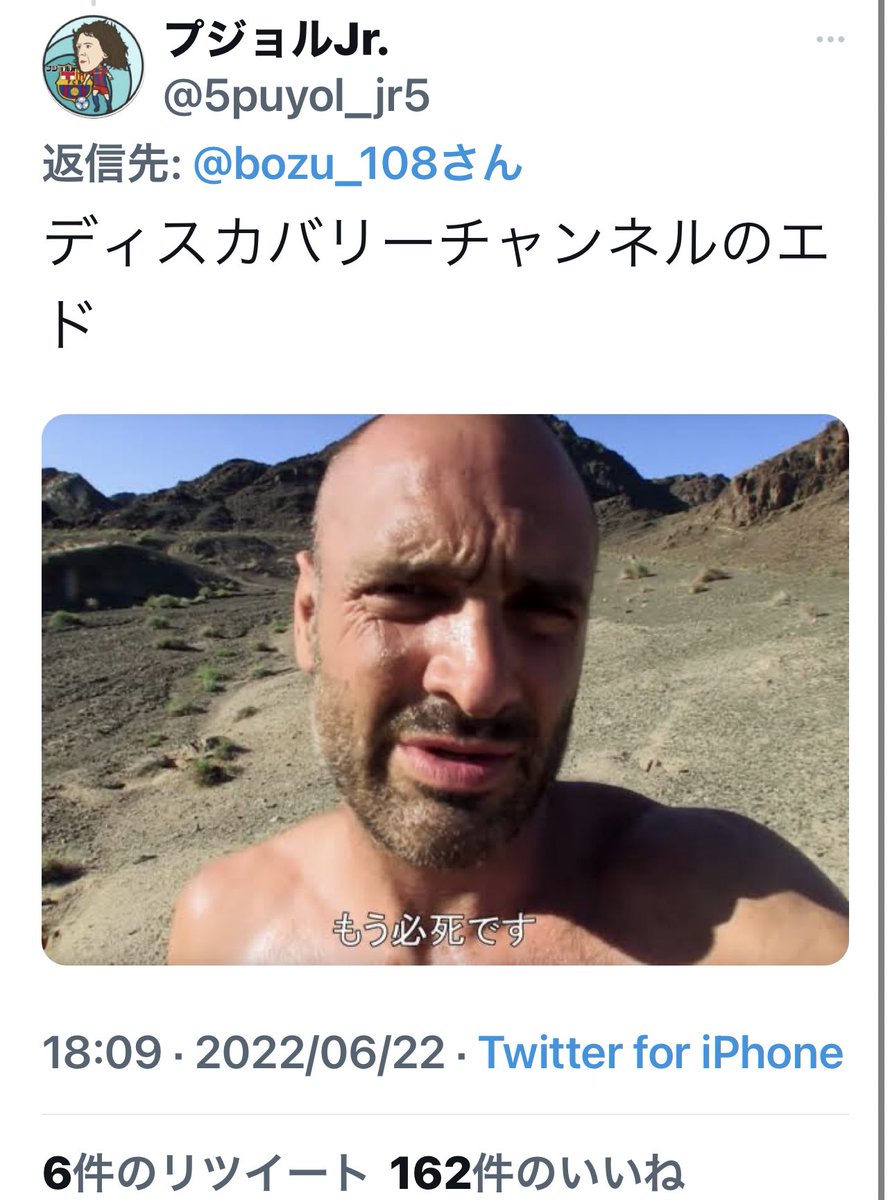Viewport: 890px width, 1200px height.
Task: Open the attached desert photo
Action: [445, 690]
